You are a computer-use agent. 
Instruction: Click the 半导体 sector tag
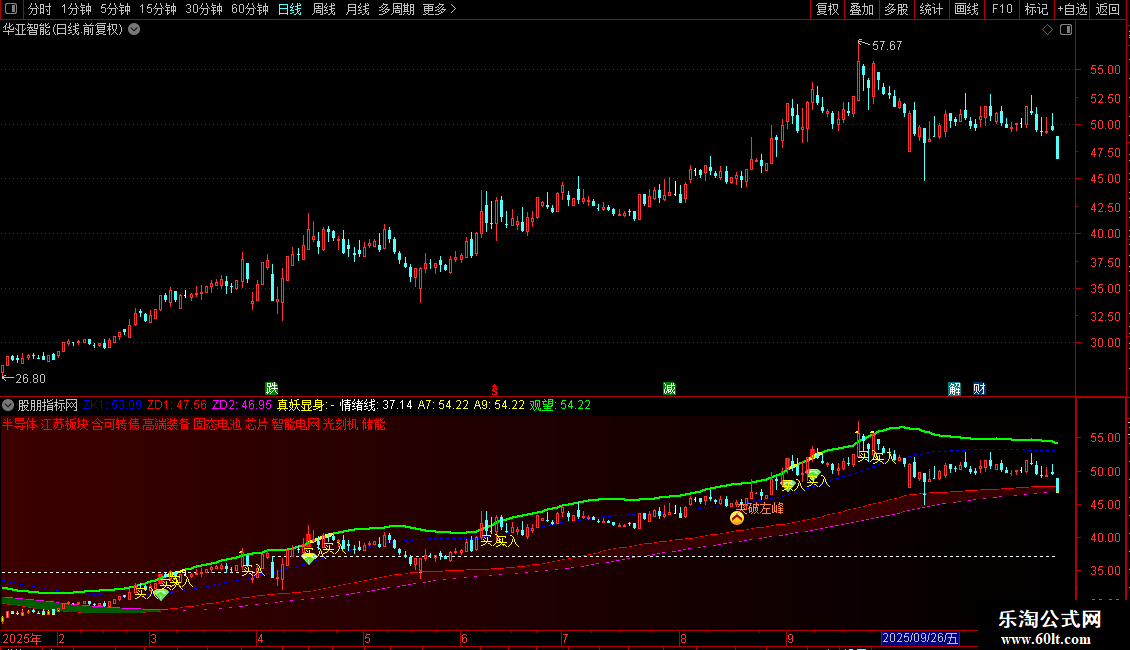coord(19,424)
